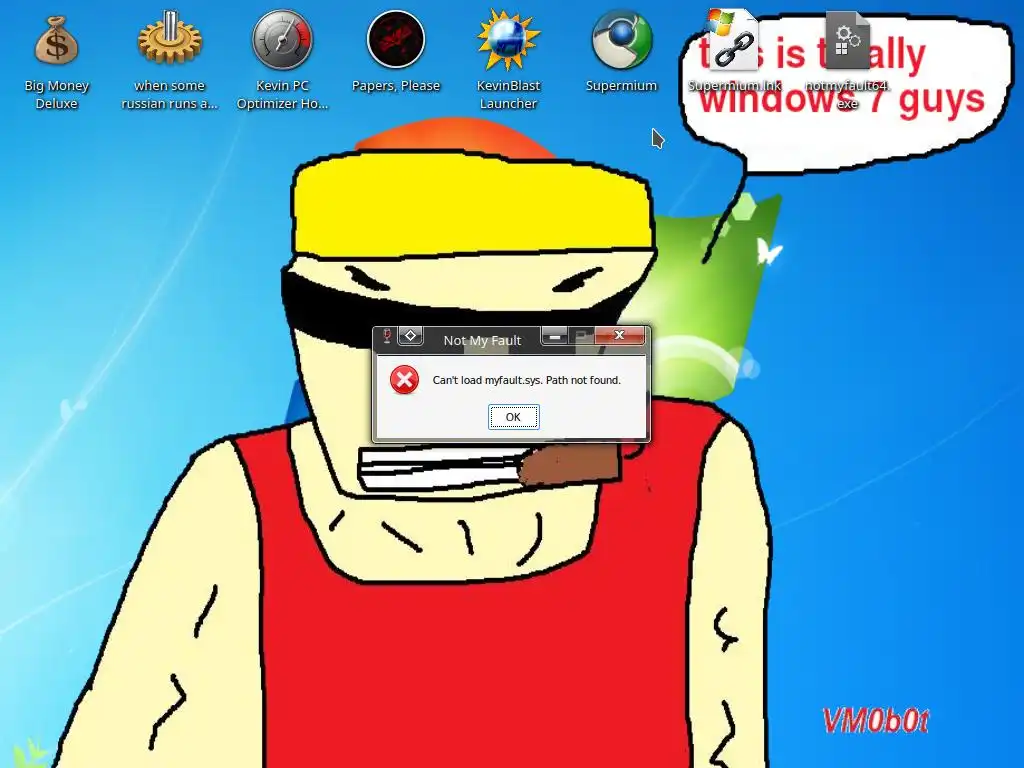Image resolution: width=1024 pixels, height=768 pixels.
Task: Click the 'KevinBlast Launcher' icon label
Action: 508,95
